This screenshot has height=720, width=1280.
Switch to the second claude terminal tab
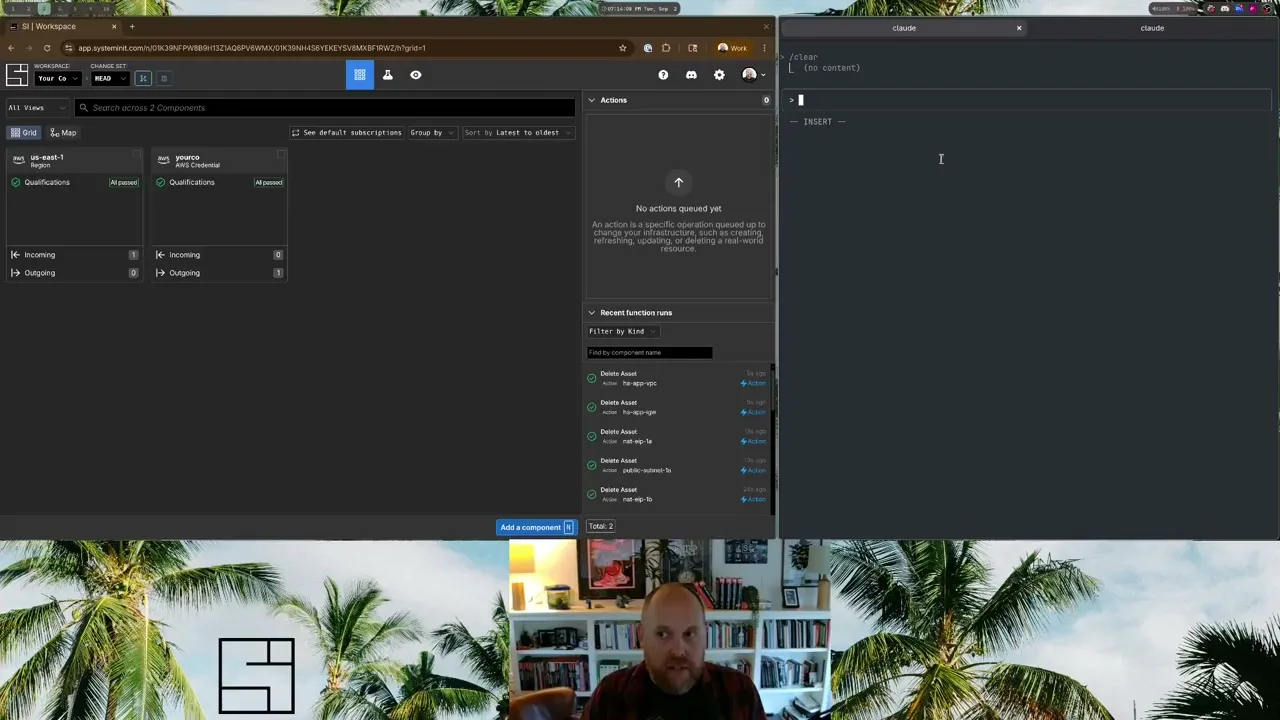point(1152,28)
